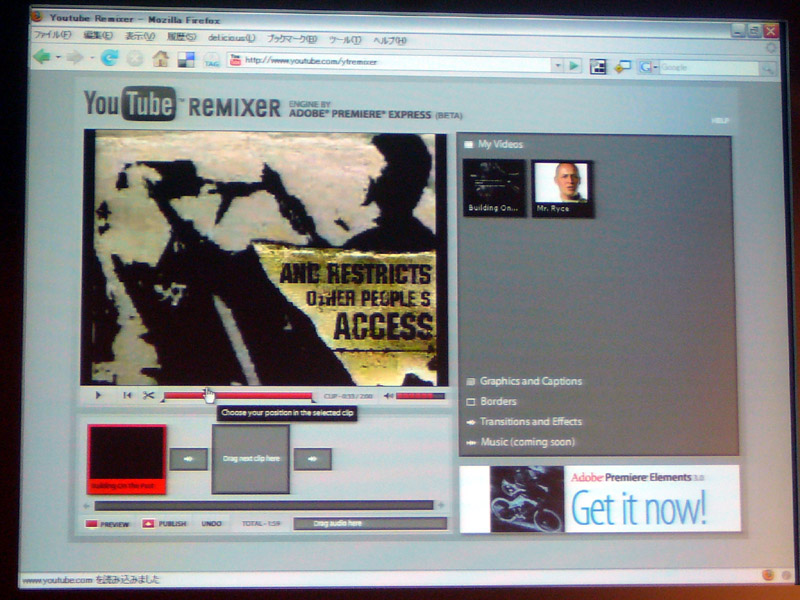This screenshot has height=600, width=800.
Task: Open the back button history dropdown arrow
Action: [x=58, y=57]
